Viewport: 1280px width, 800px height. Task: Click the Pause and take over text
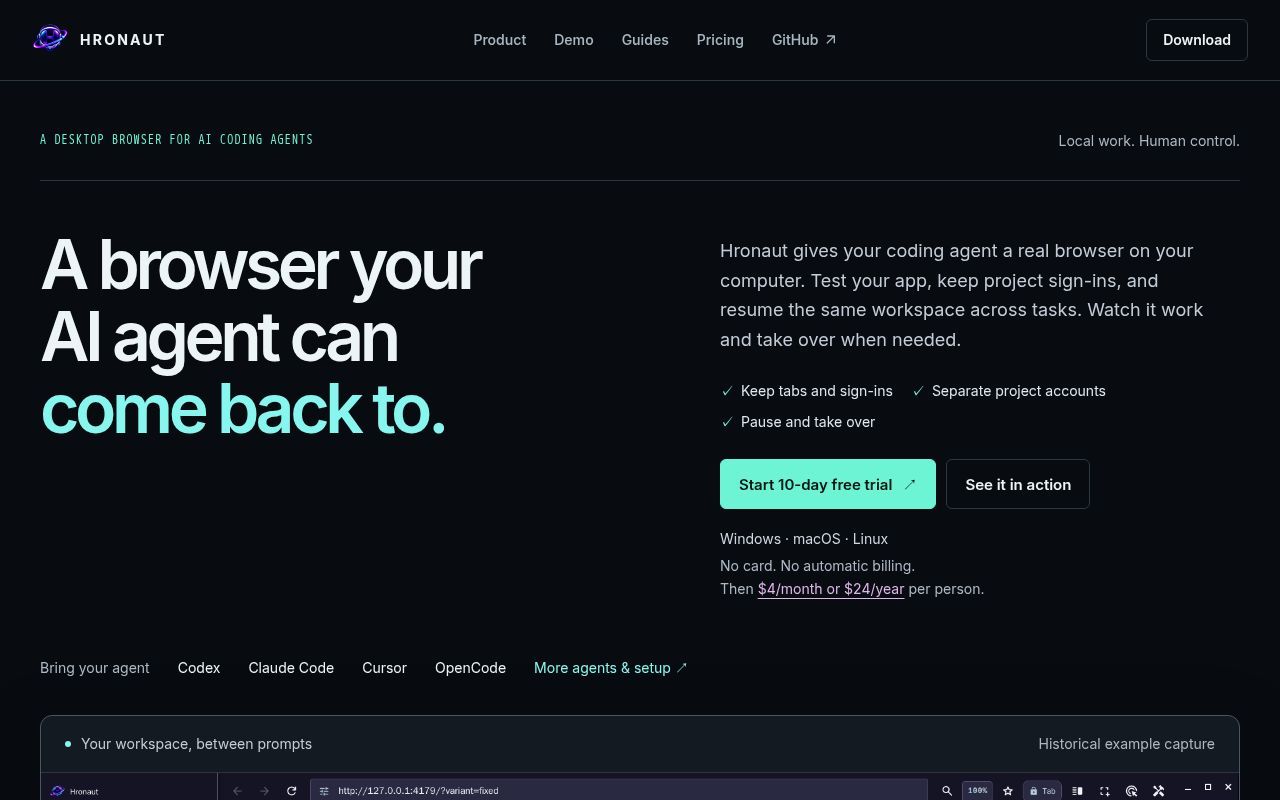point(808,422)
